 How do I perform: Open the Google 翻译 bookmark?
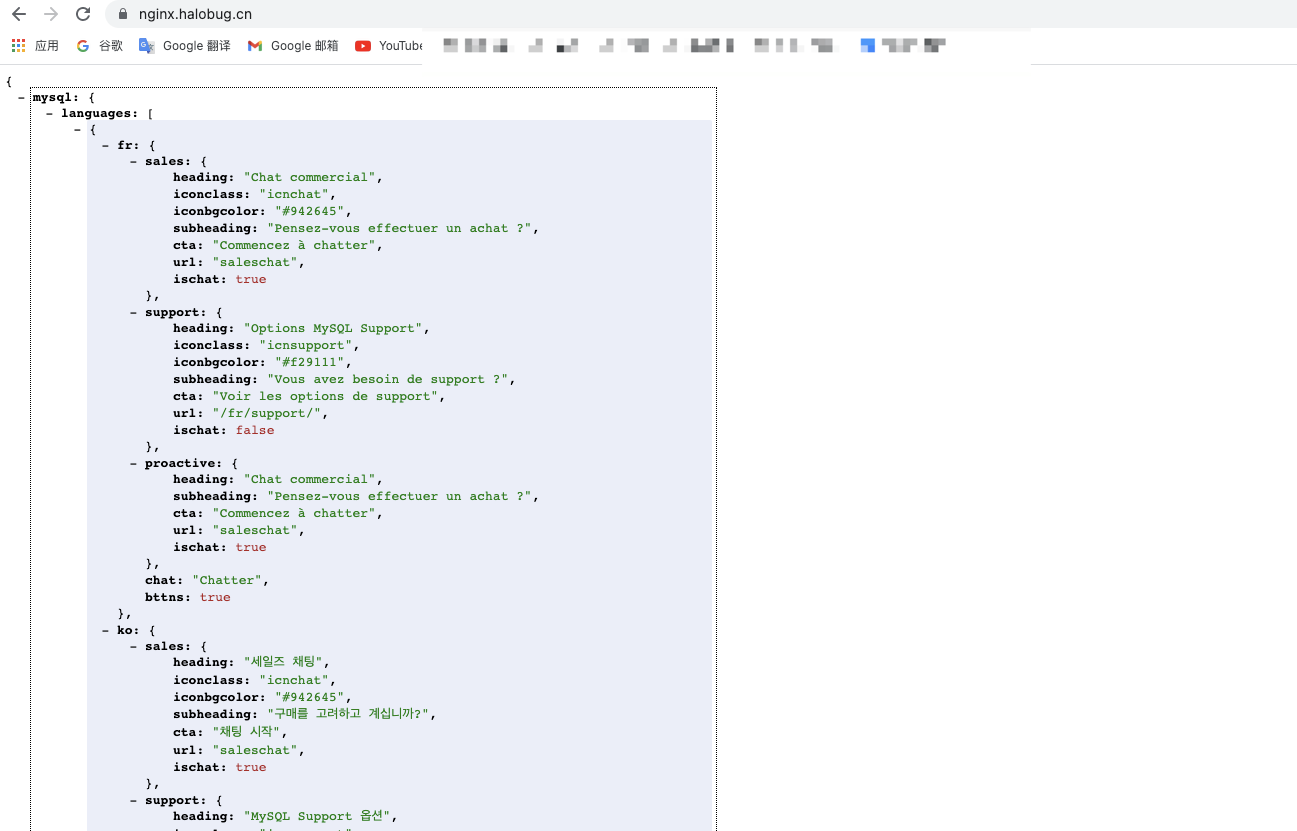coord(184,45)
